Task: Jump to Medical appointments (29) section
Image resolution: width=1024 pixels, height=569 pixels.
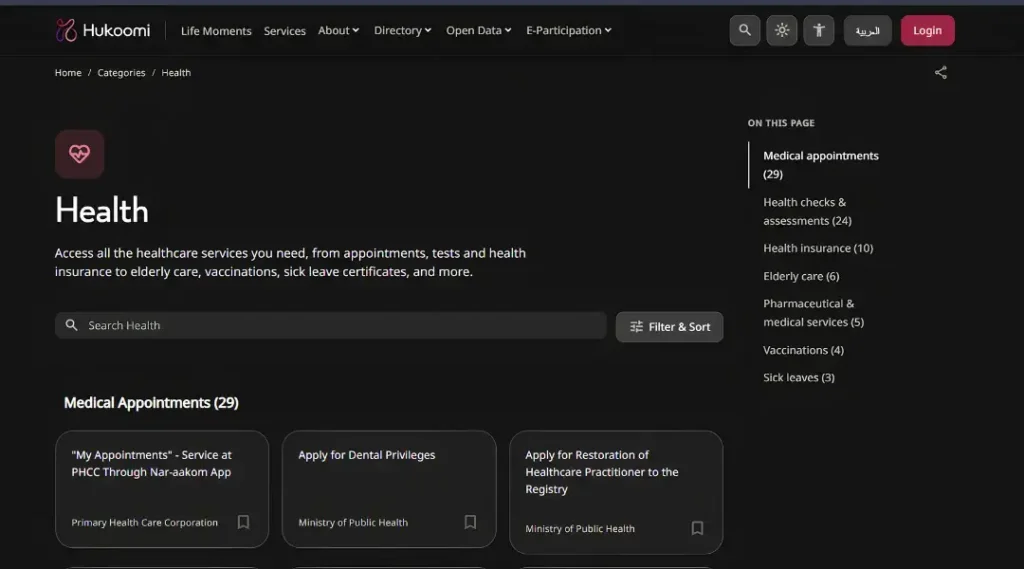Action: [x=821, y=165]
